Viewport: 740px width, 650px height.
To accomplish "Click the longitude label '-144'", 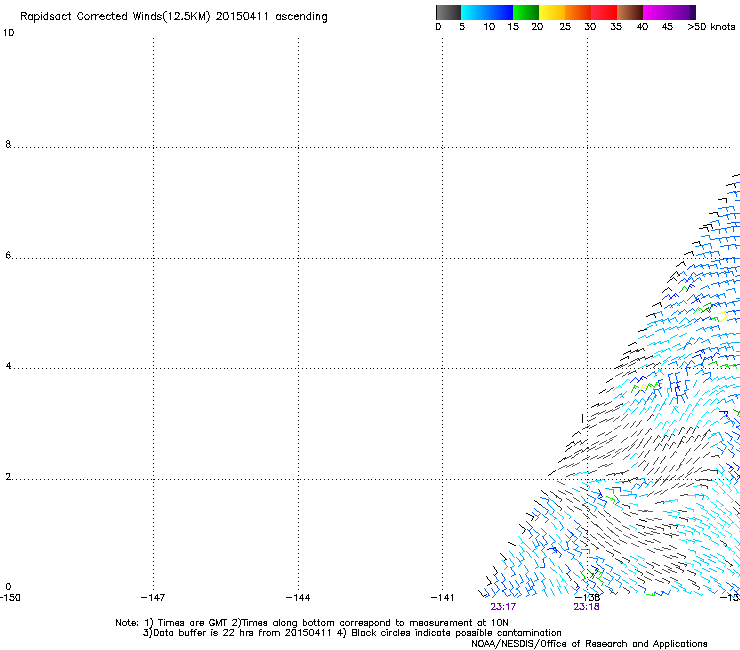I will (x=298, y=598).
